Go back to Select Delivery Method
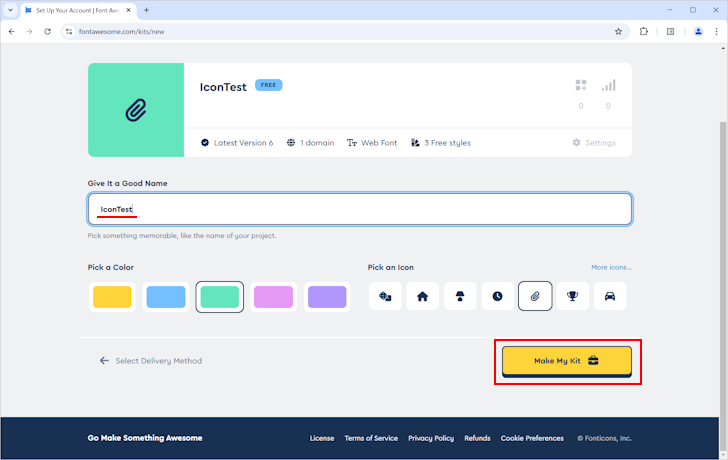 pos(150,361)
